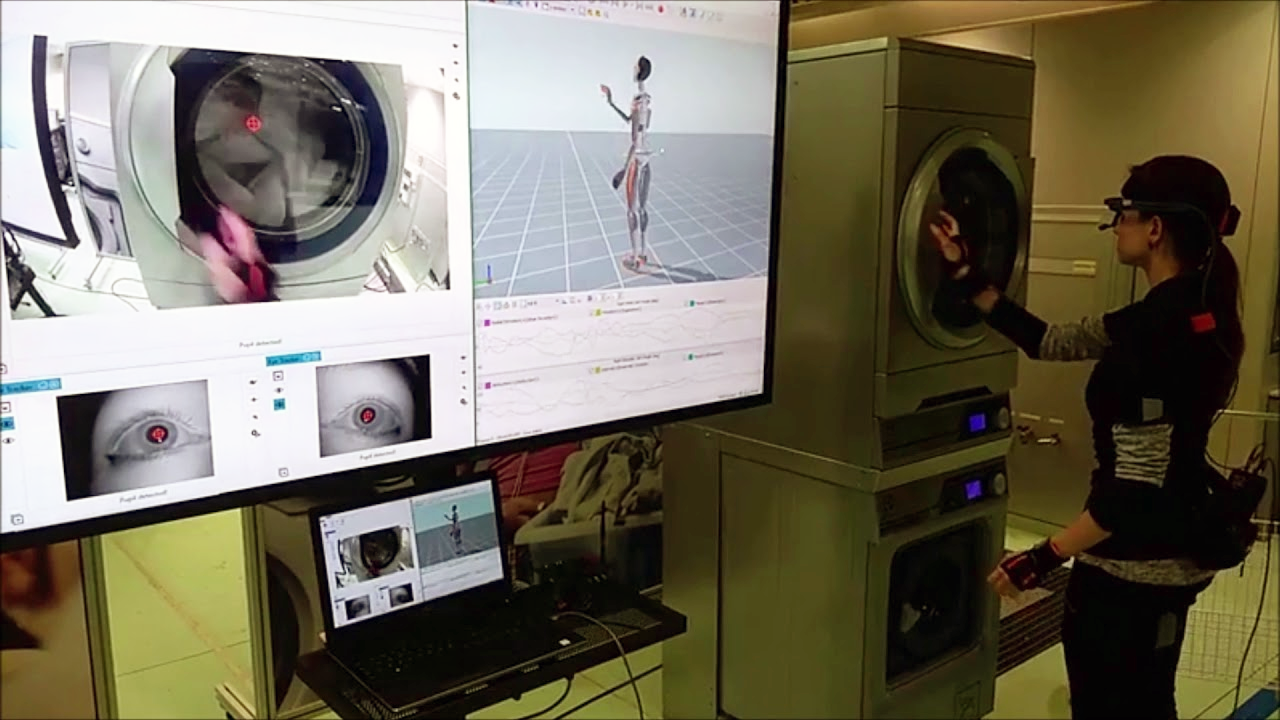
Task: Click 'Pupil detected' status under world view
Action: [x=262, y=342]
